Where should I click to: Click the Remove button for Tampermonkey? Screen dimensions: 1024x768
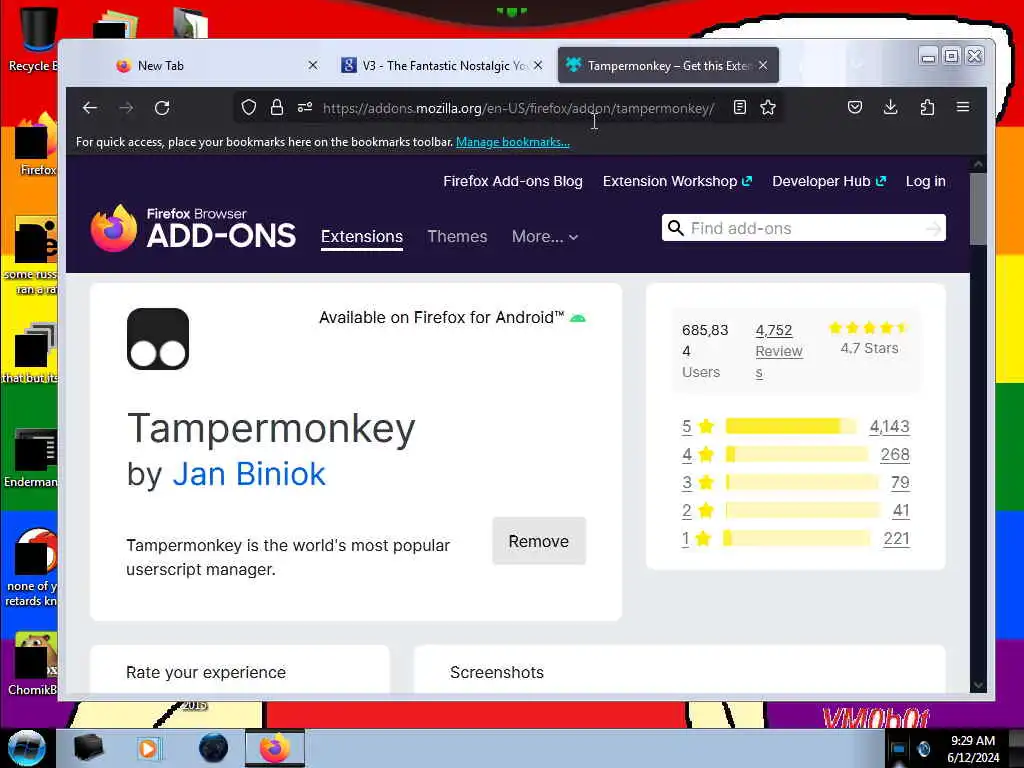click(539, 541)
